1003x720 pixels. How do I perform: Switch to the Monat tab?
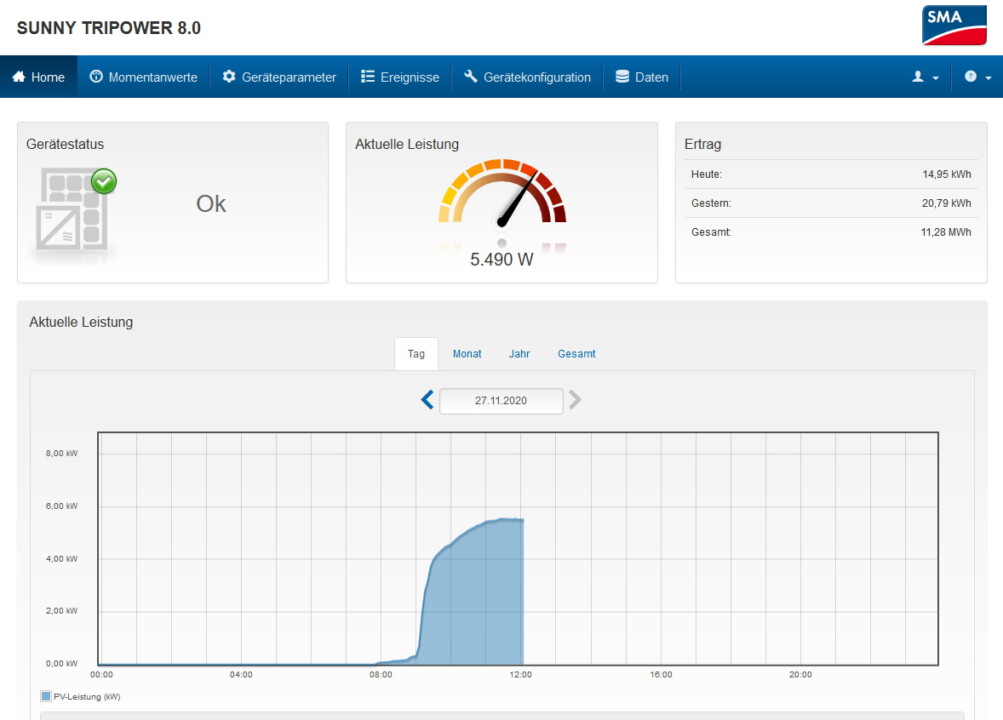pos(467,354)
